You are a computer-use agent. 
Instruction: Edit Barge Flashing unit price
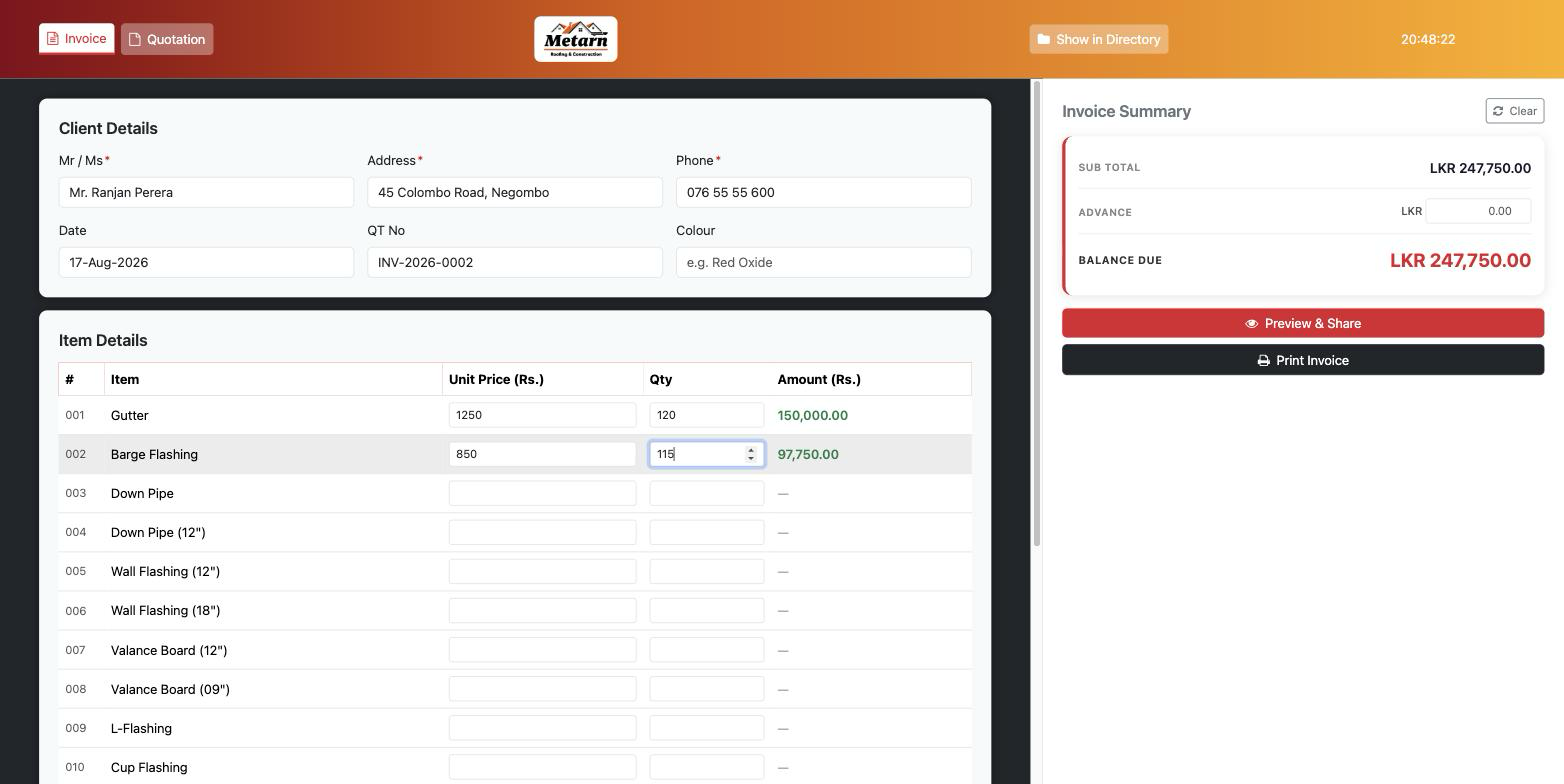pos(542,454)
